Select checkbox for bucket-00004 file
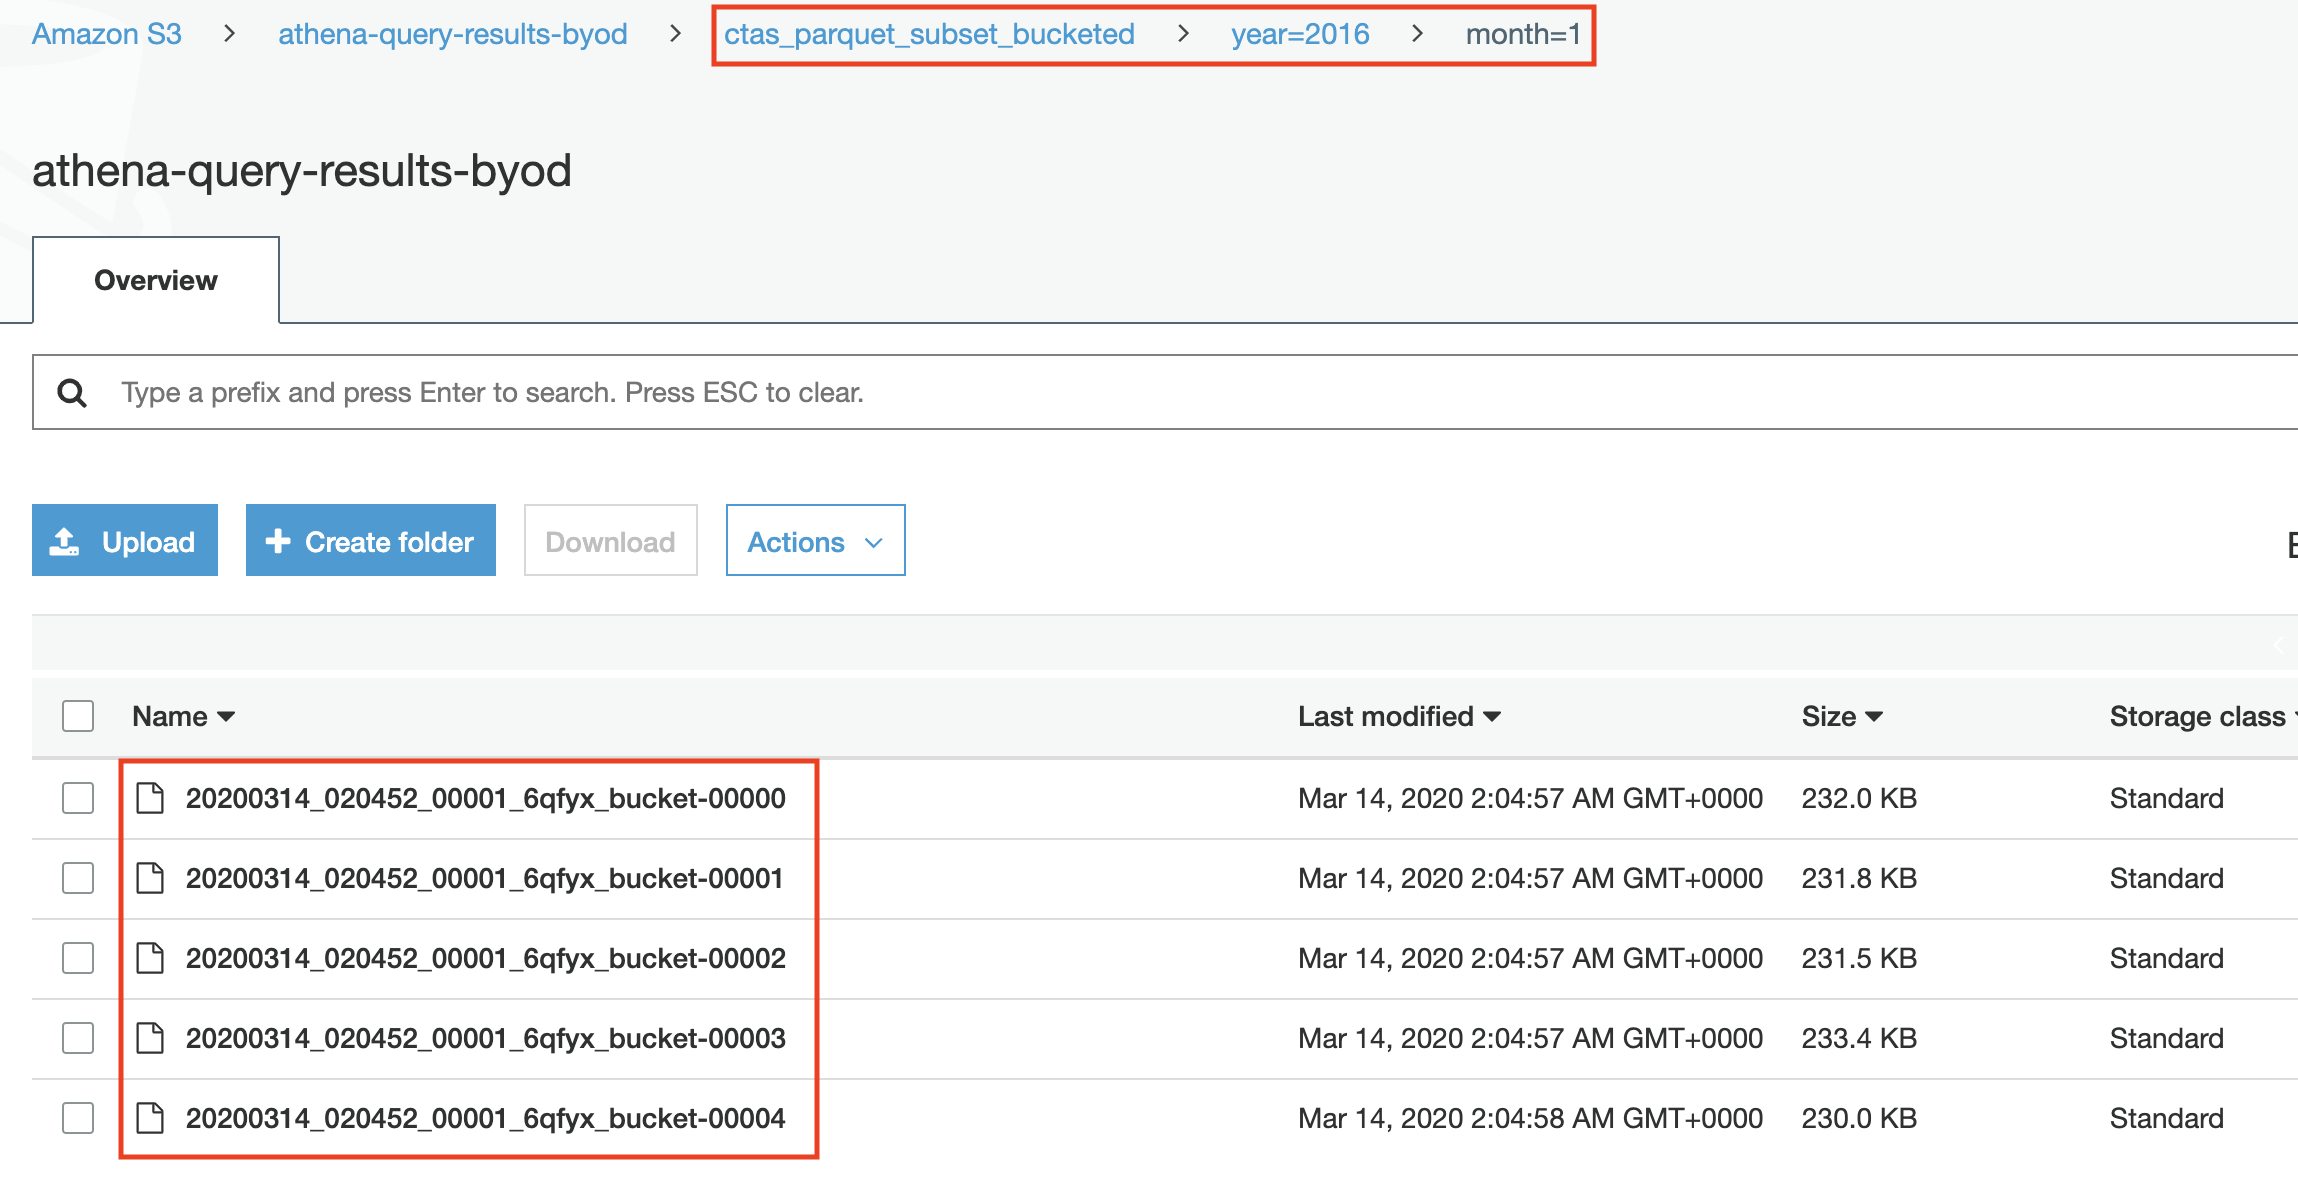The width and height of the screenshot is (2298, 1192). [78, 1118]
